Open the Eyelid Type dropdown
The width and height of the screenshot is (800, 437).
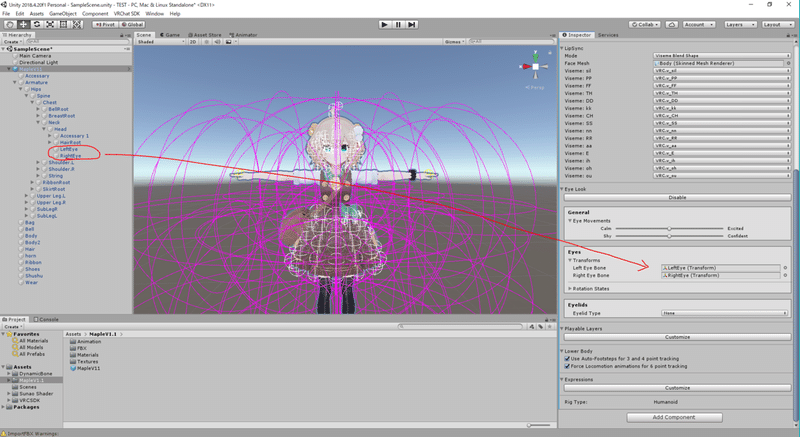point(724,313)
